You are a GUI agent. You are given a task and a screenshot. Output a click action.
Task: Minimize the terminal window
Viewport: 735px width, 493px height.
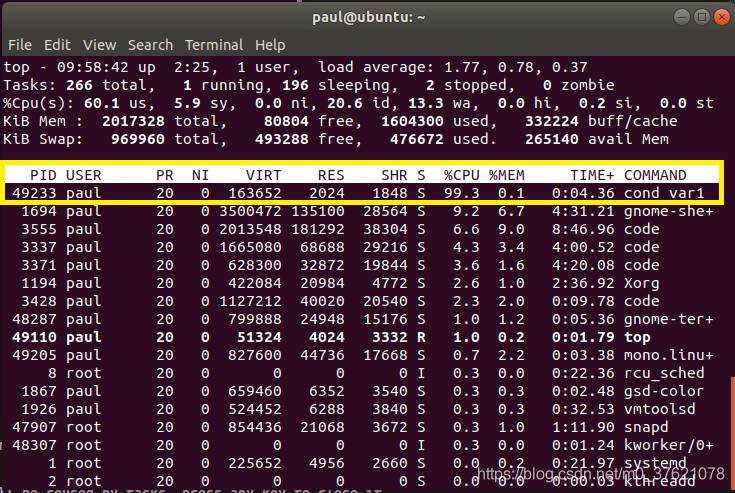coord(682,17)
